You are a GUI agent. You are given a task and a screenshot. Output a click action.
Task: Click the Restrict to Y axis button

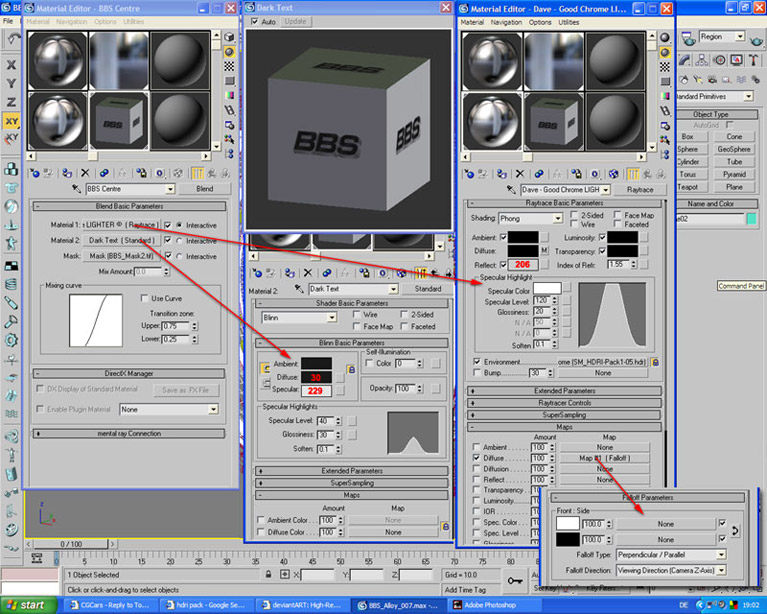coord(11,83)
